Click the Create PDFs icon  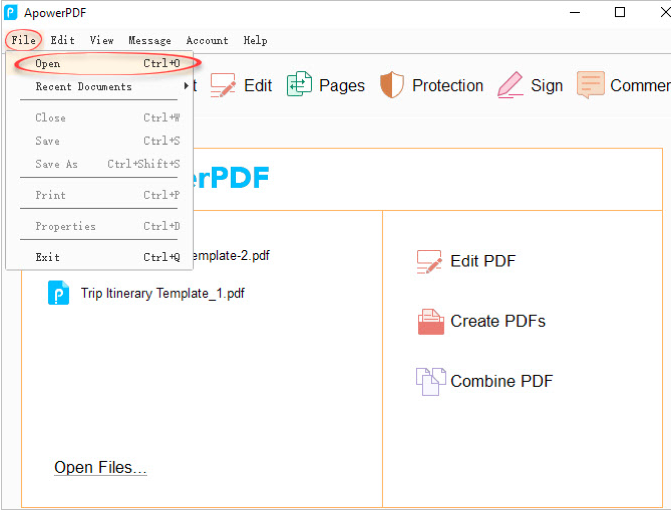click(431, 321)
